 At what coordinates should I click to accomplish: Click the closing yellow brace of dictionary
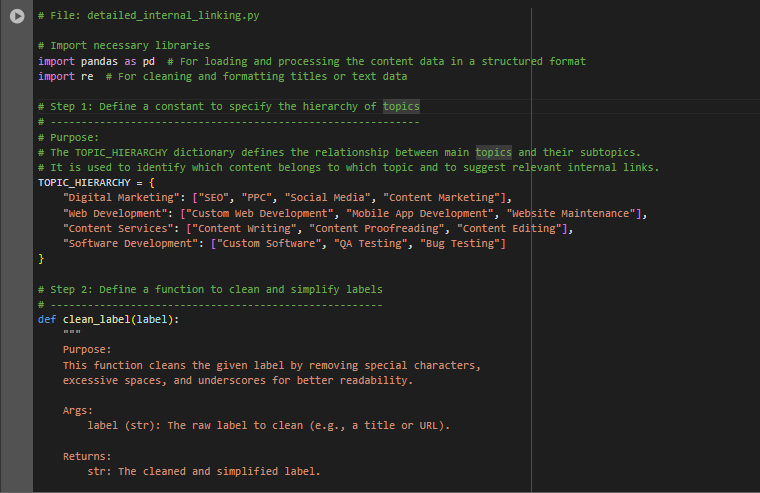click(x=41, y=259)
